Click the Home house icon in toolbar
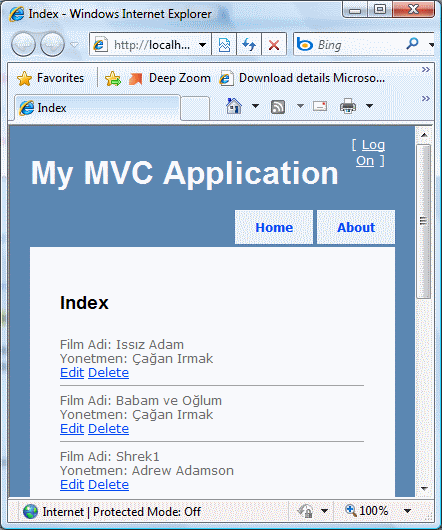Viewport: 442px width, 530px height. pos(234,106)
